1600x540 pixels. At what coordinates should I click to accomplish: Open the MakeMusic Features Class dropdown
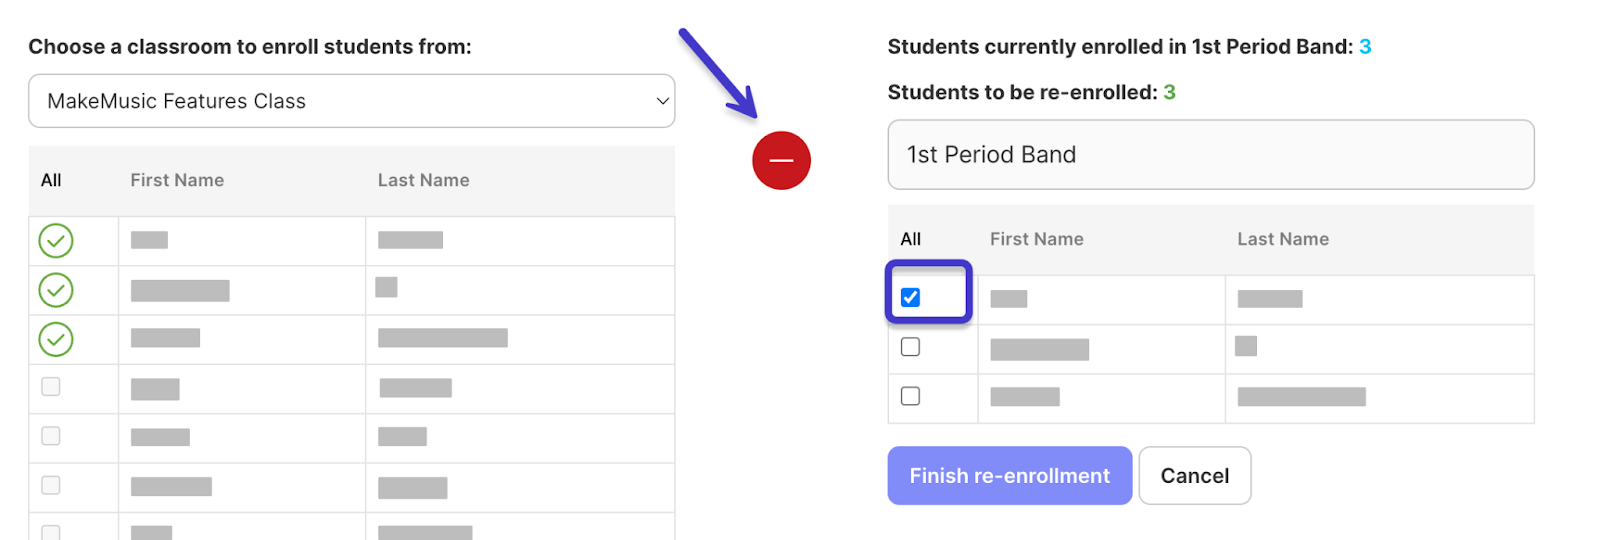click(x=352, y=101)
